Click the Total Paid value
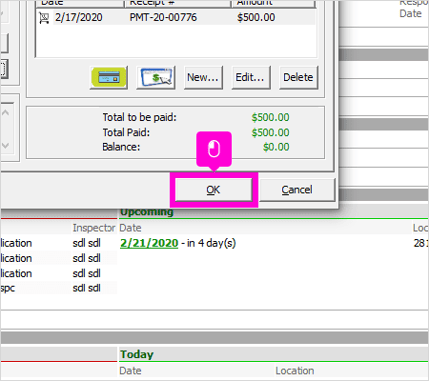 tap(270, 132)
